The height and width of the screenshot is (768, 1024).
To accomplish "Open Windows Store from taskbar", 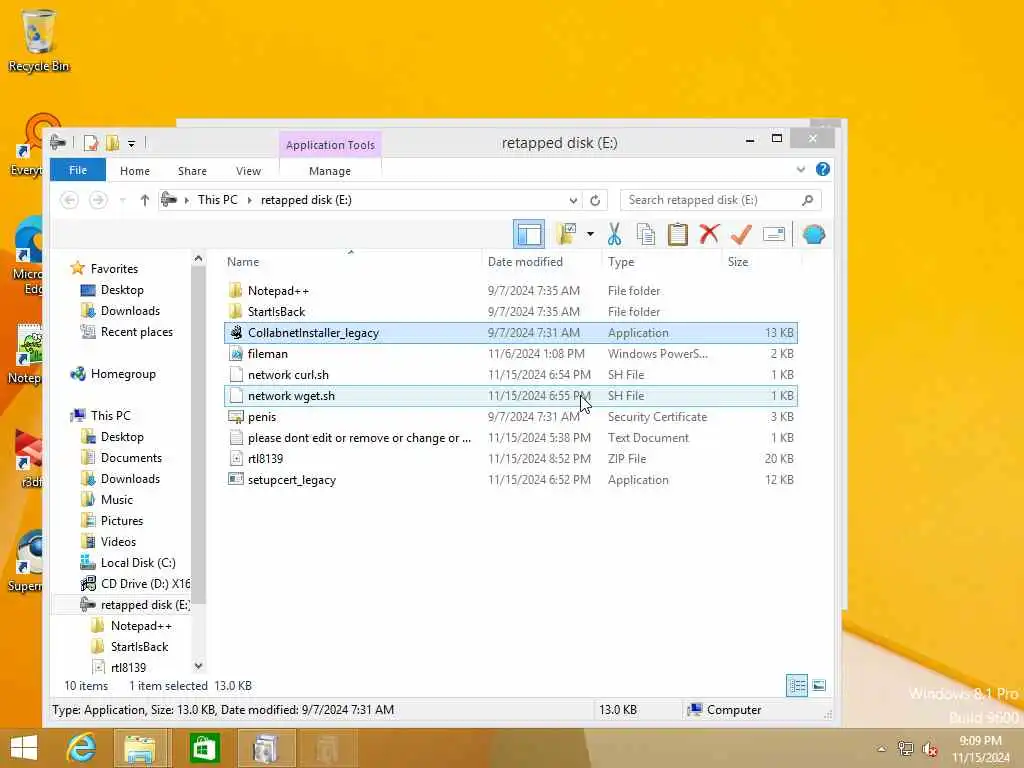I will [204, 748].
